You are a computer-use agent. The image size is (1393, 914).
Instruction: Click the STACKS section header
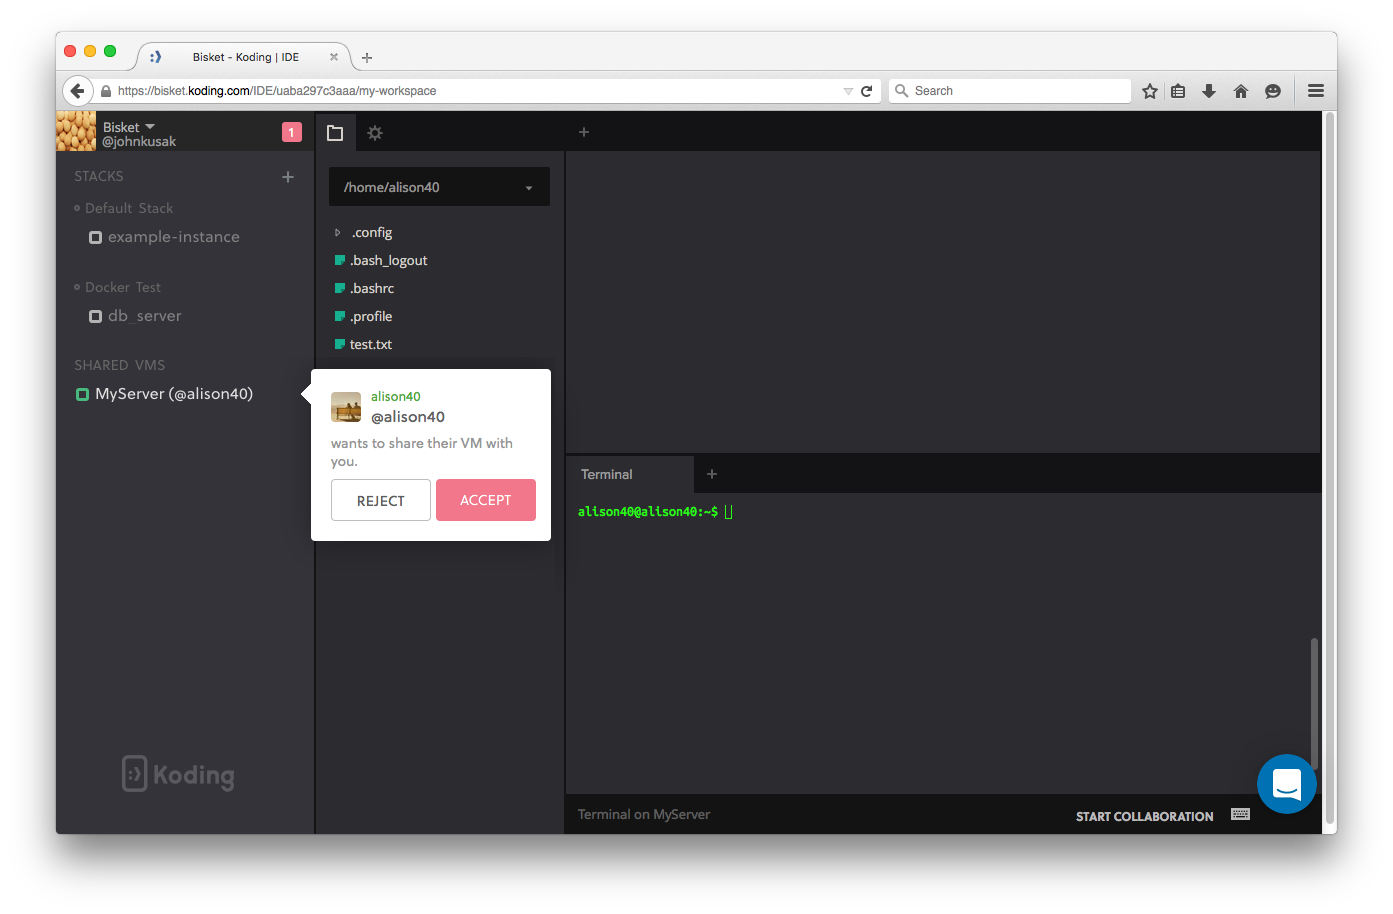[x=99, y=176]
